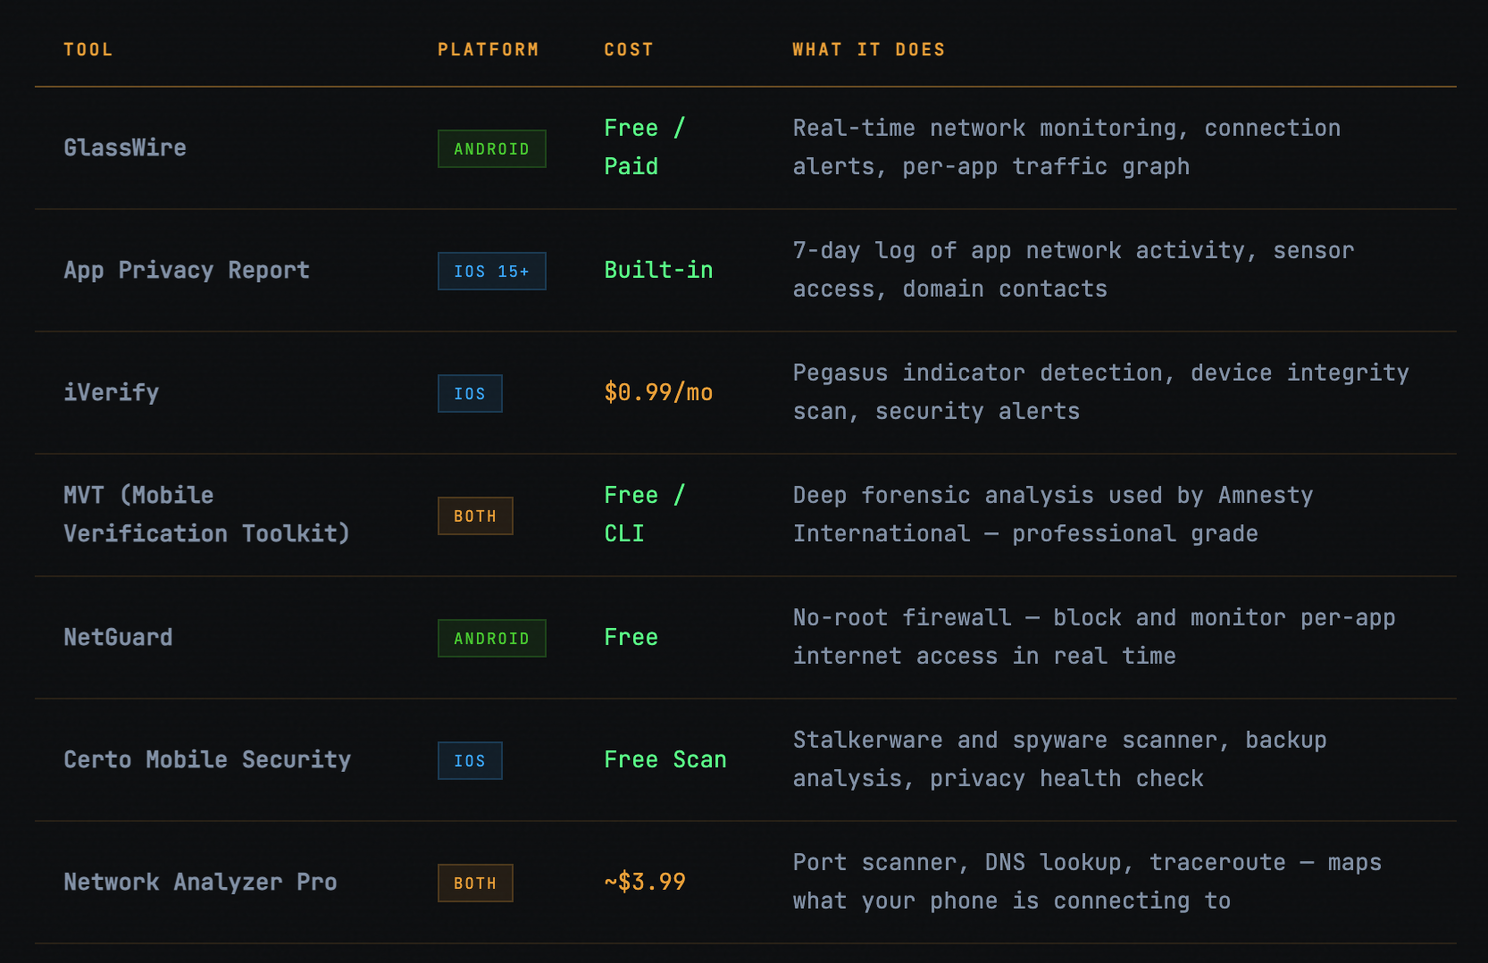Viewport: 1488px width, 963px height.
Task: Click the IOS badge in the Certo row
Action: click(x=470, y=761)
